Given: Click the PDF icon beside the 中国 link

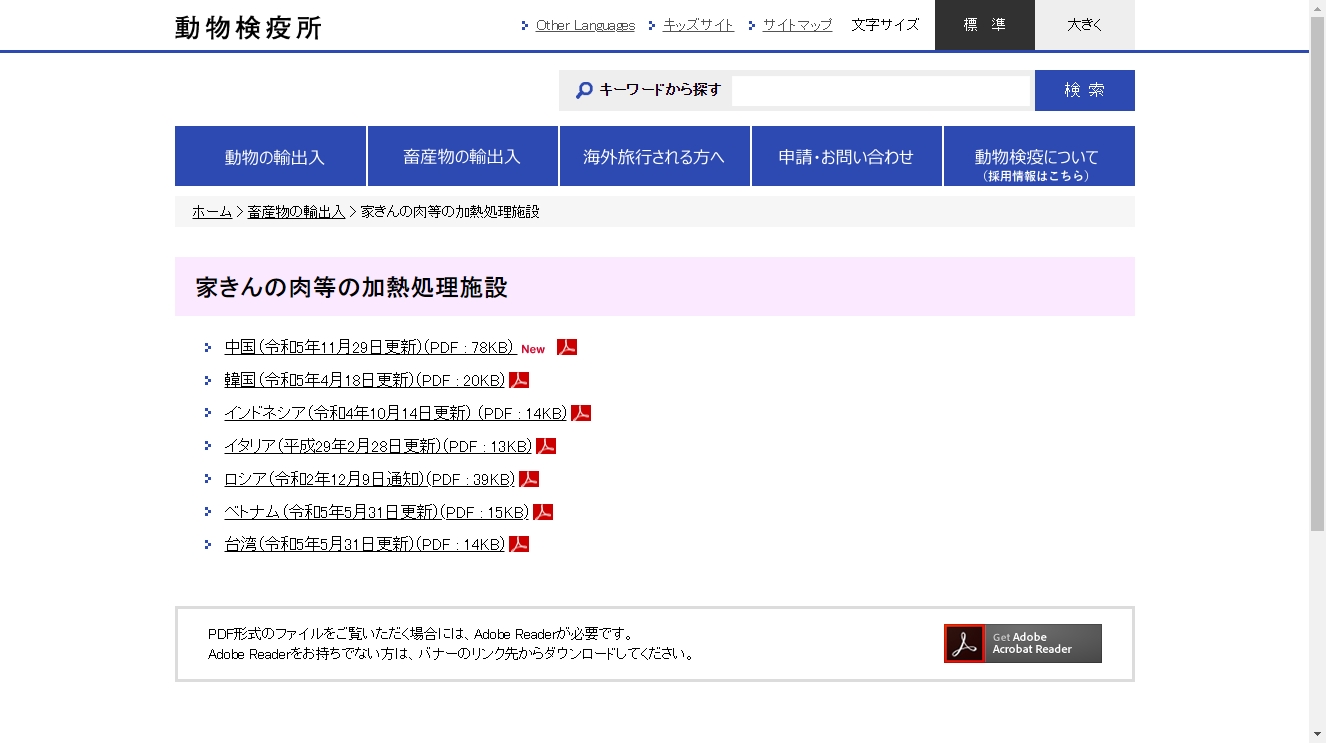Looking at the screenshot, I should [567, 347].
